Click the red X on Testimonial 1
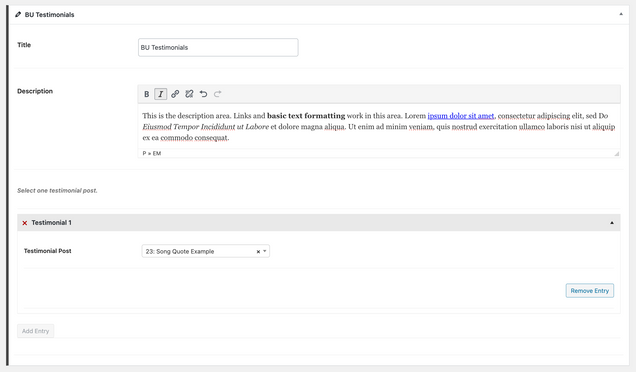636x372 pixels. [x=25, y=223]
